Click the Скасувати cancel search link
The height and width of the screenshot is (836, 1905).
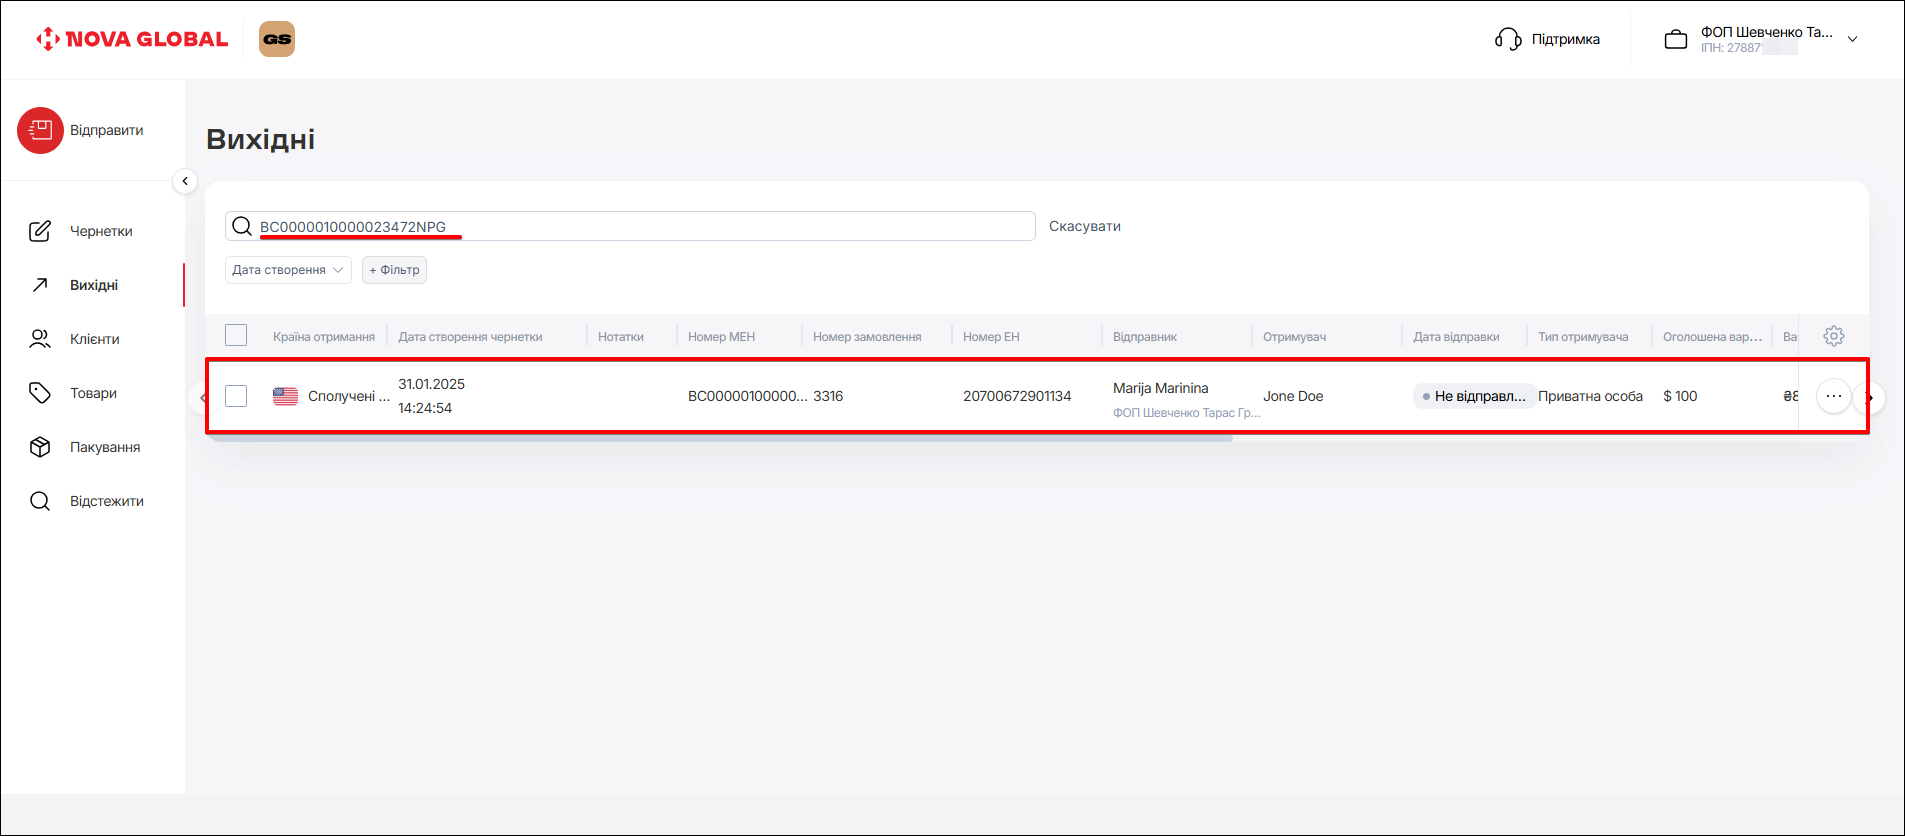click(1084, 226)
